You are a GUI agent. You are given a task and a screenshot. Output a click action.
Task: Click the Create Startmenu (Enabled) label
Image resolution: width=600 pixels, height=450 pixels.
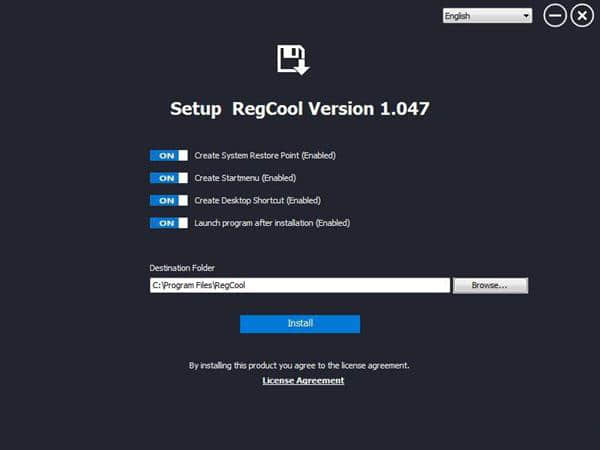246,178
